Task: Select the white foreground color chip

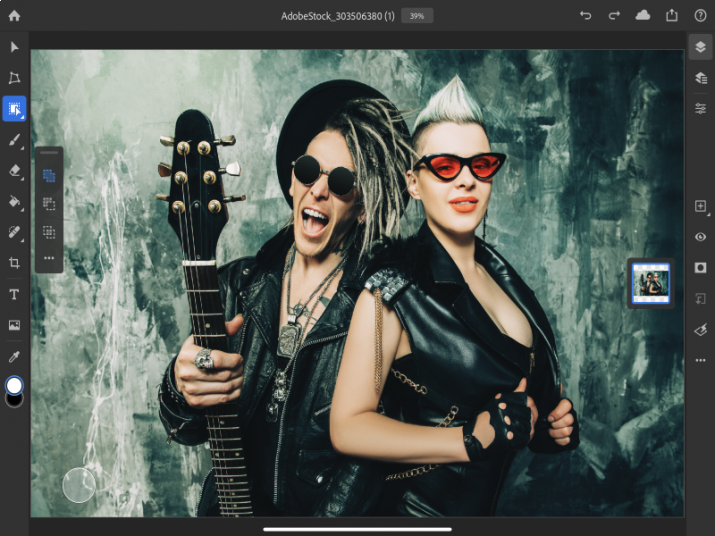Action: tap(14, 386)
